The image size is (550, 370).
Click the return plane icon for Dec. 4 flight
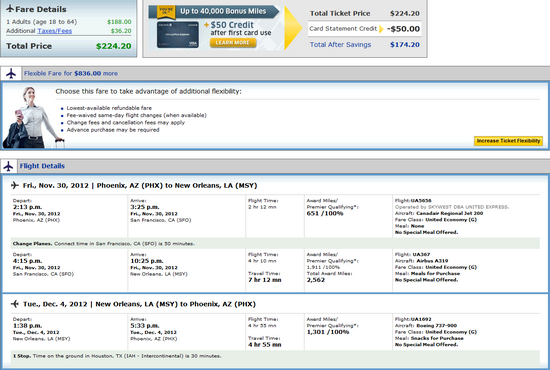(x=15, y=304)
